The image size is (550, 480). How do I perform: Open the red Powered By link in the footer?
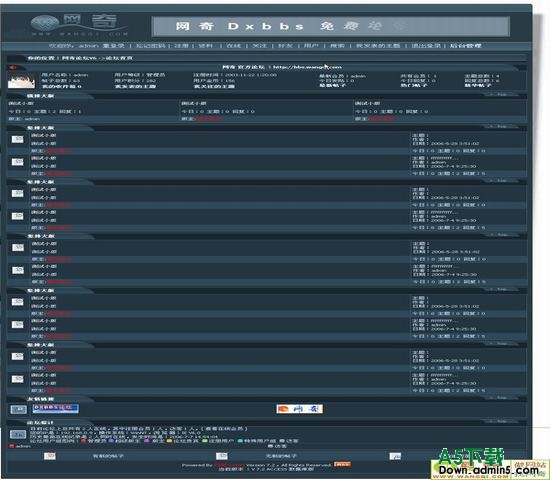tap(230, 465)
